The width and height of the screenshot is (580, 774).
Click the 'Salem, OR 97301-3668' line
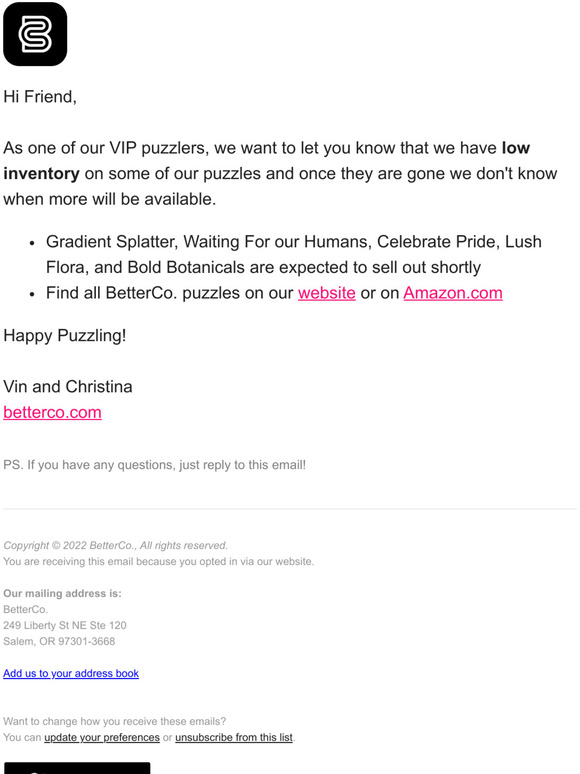(59, 641)
